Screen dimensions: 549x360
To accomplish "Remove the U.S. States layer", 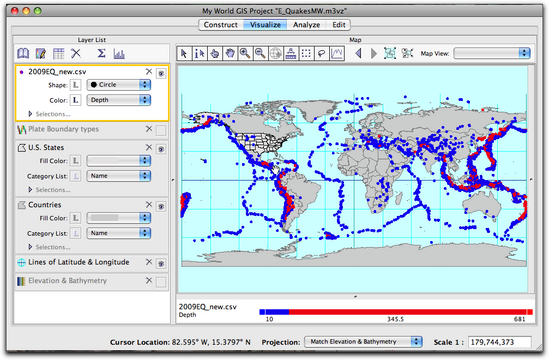I will point(149,147).
